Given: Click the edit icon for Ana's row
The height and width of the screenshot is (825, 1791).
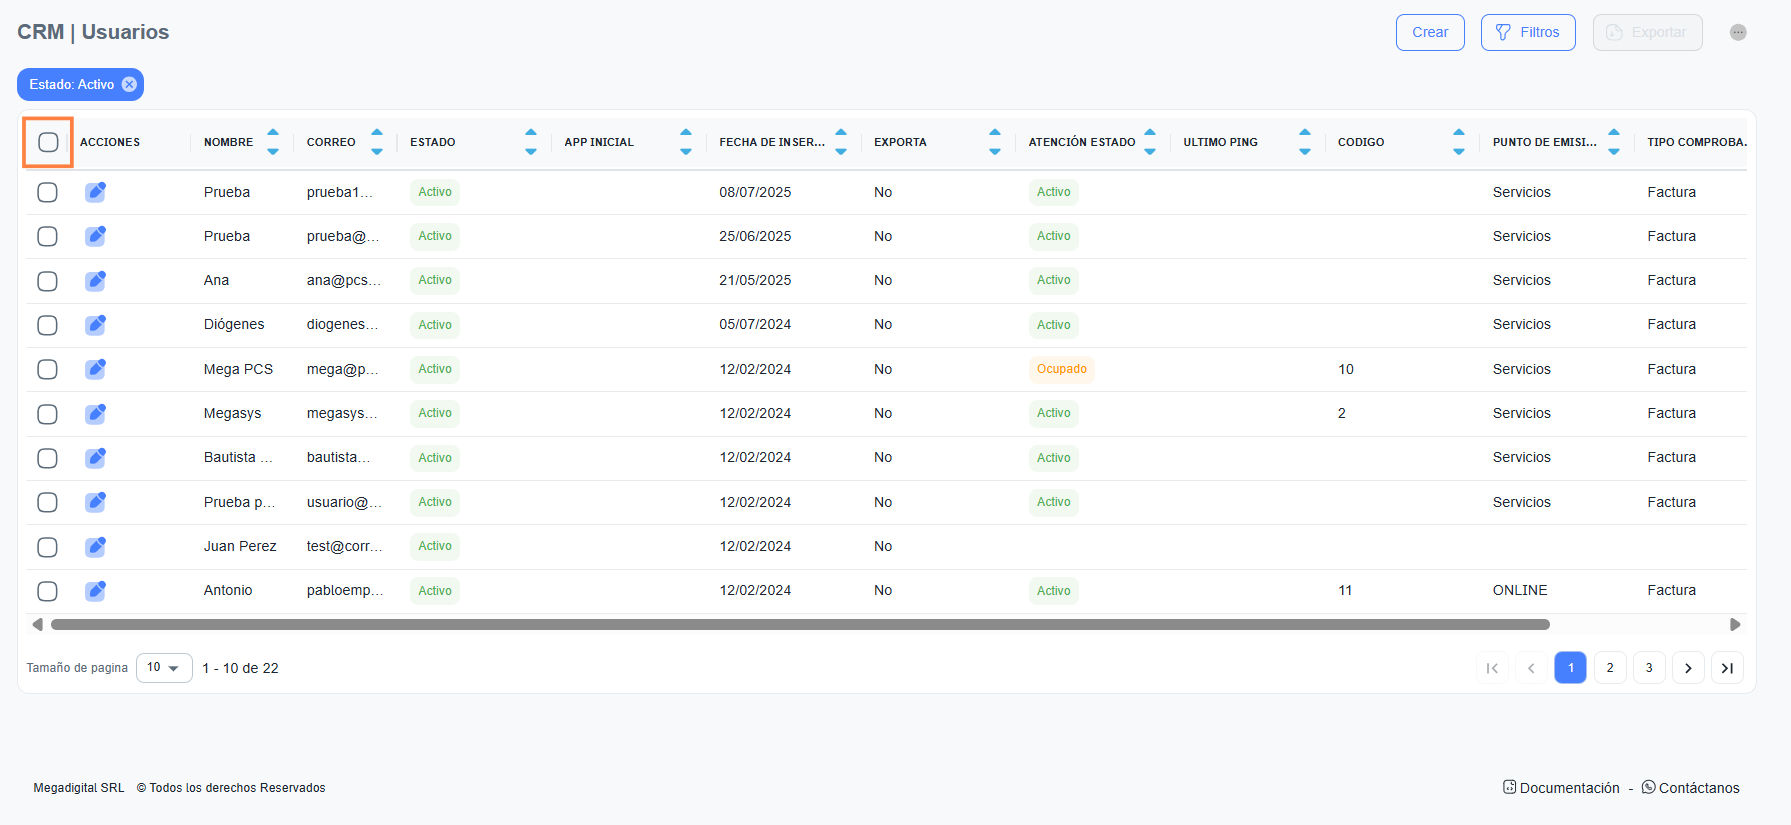Looking at the screenshot, I should pos(95,281).
